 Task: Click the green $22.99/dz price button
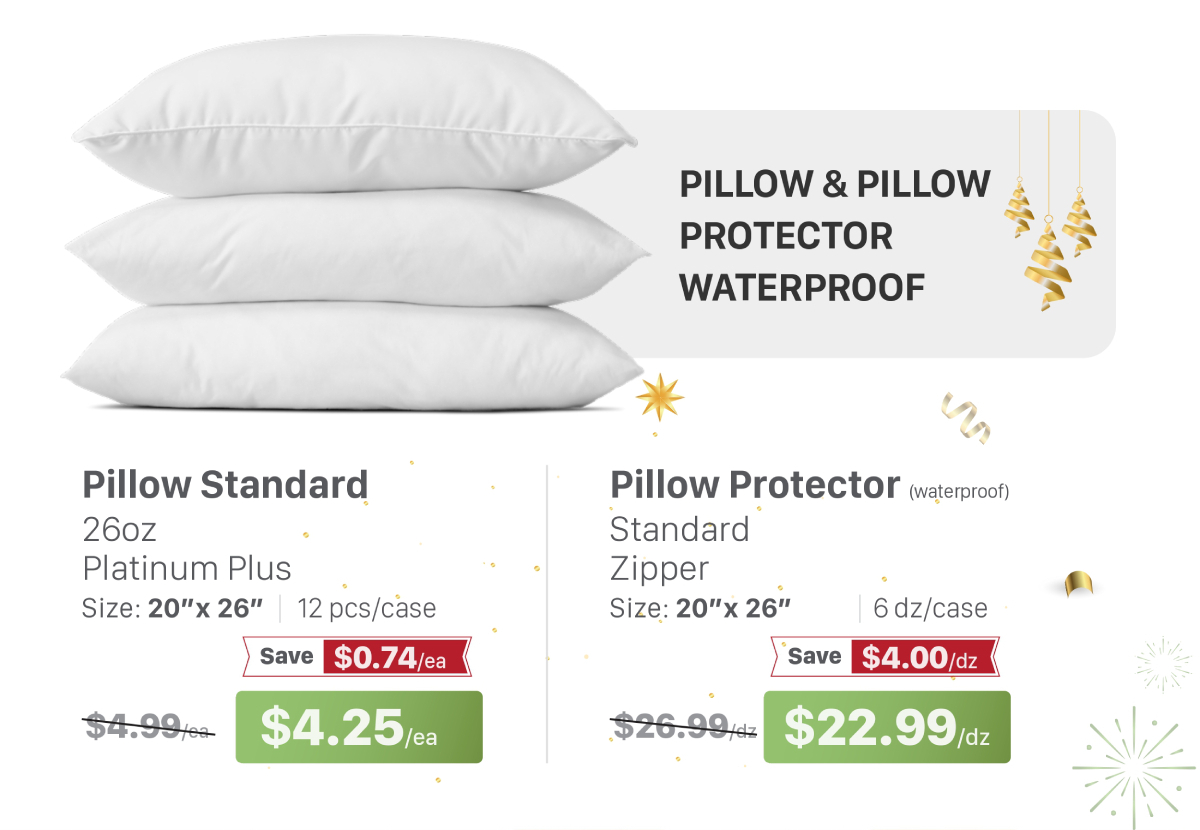point(887,727)
